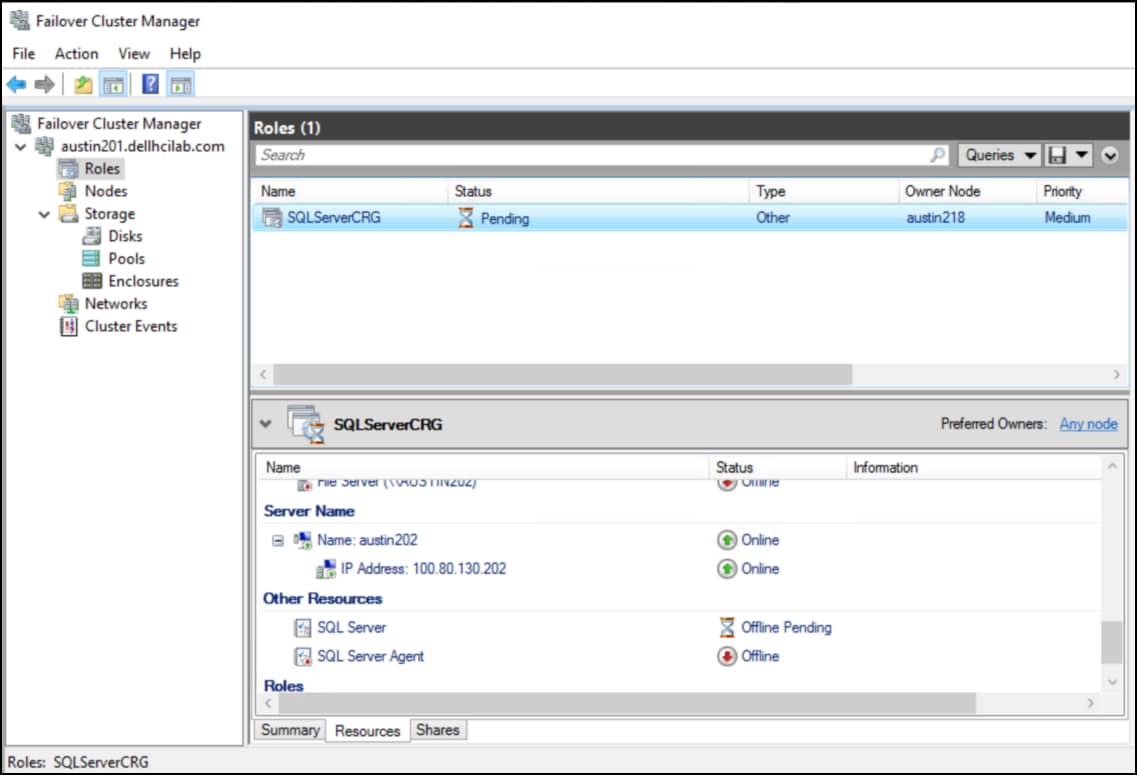Image resolution: width=1137 pixels, height=775 pixels.
Task: Select the Failover Cluster Manager root node
Action: (119, 124)
